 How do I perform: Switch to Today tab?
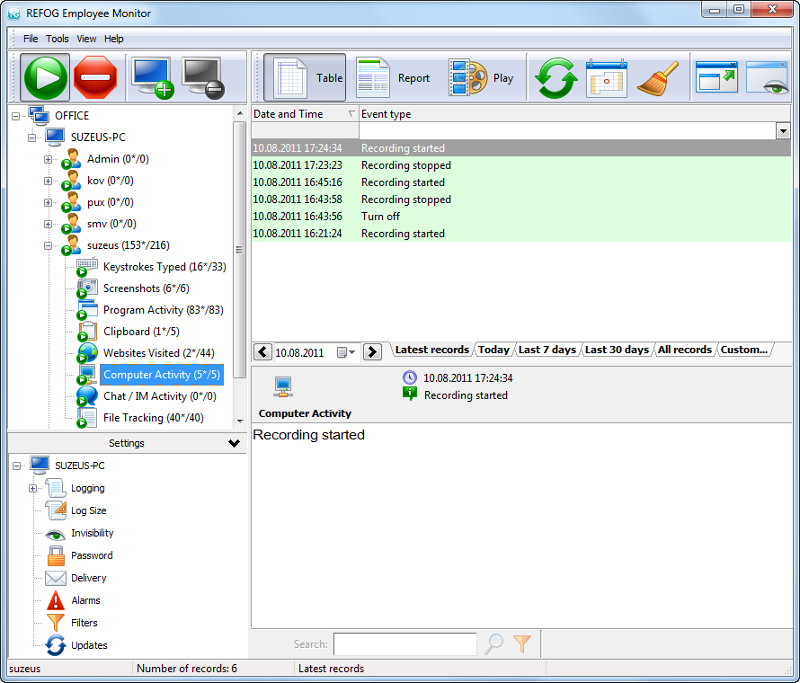tap(493, 350)
